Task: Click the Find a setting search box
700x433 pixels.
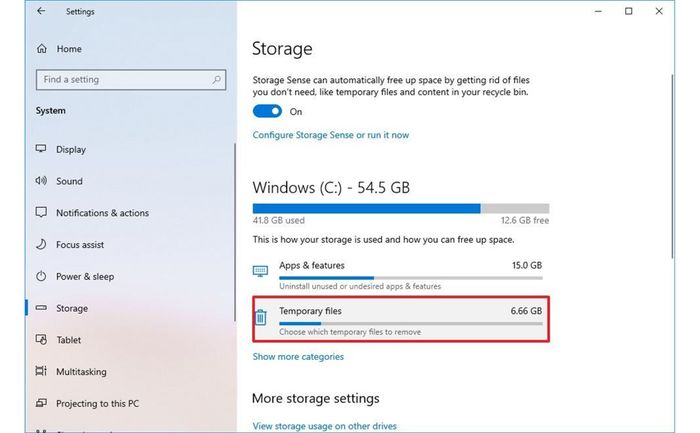Action: (x=131, y=80)
